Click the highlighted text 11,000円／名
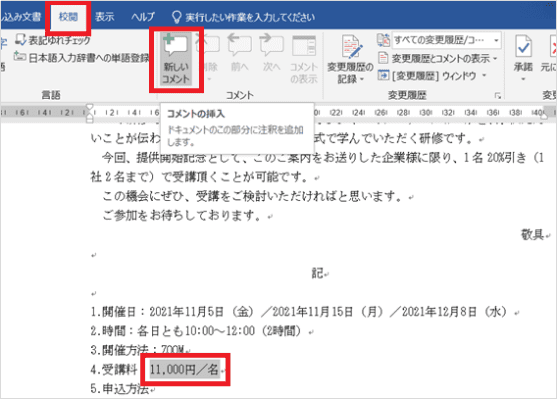Viewport: 558px width, 400px height. [x=184, y=369]
